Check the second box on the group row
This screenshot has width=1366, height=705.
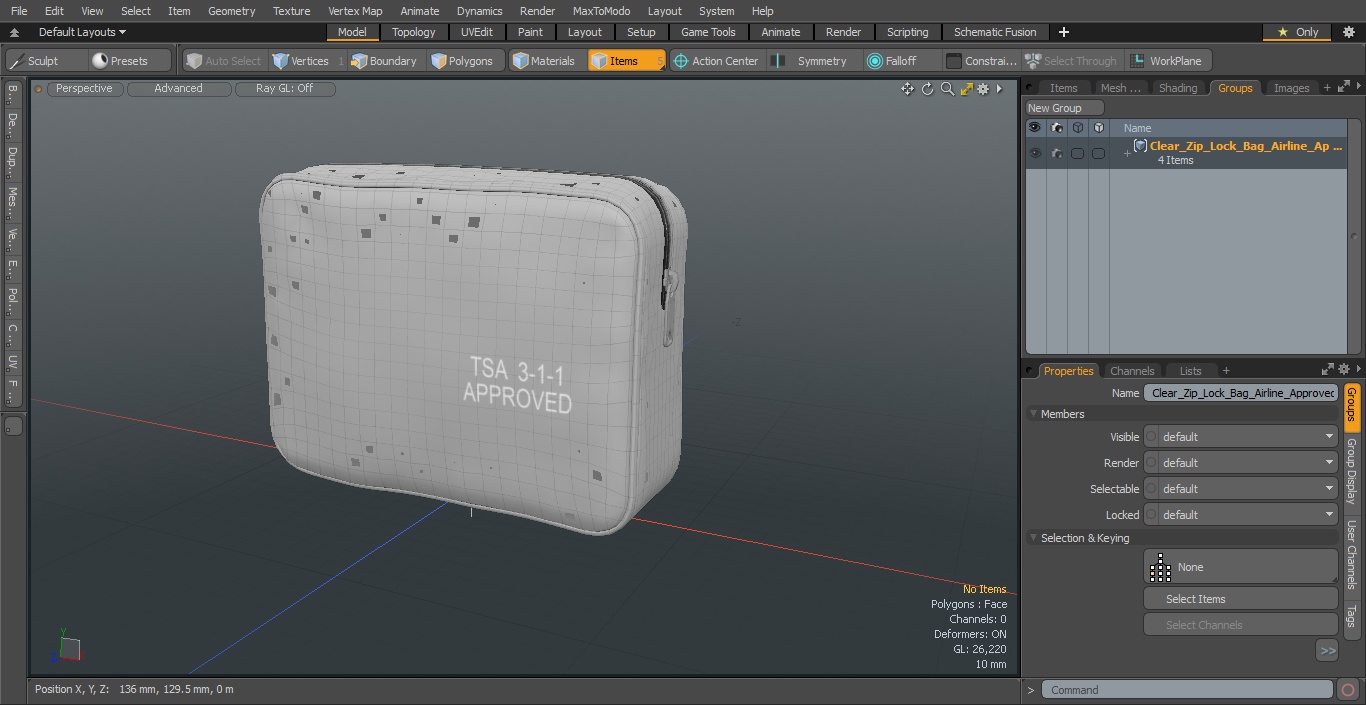(x=1098, y=153)
